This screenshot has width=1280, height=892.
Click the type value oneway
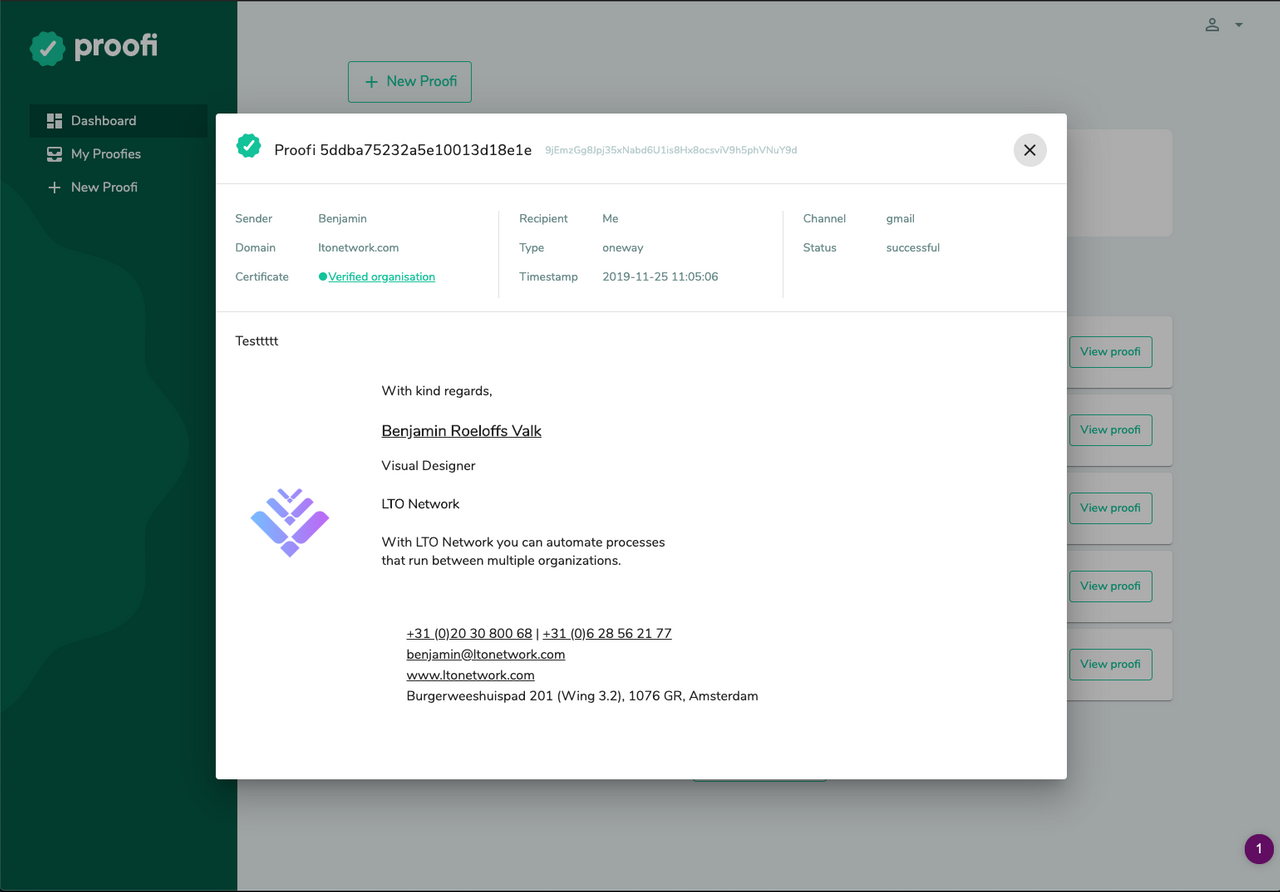(623, 248)
